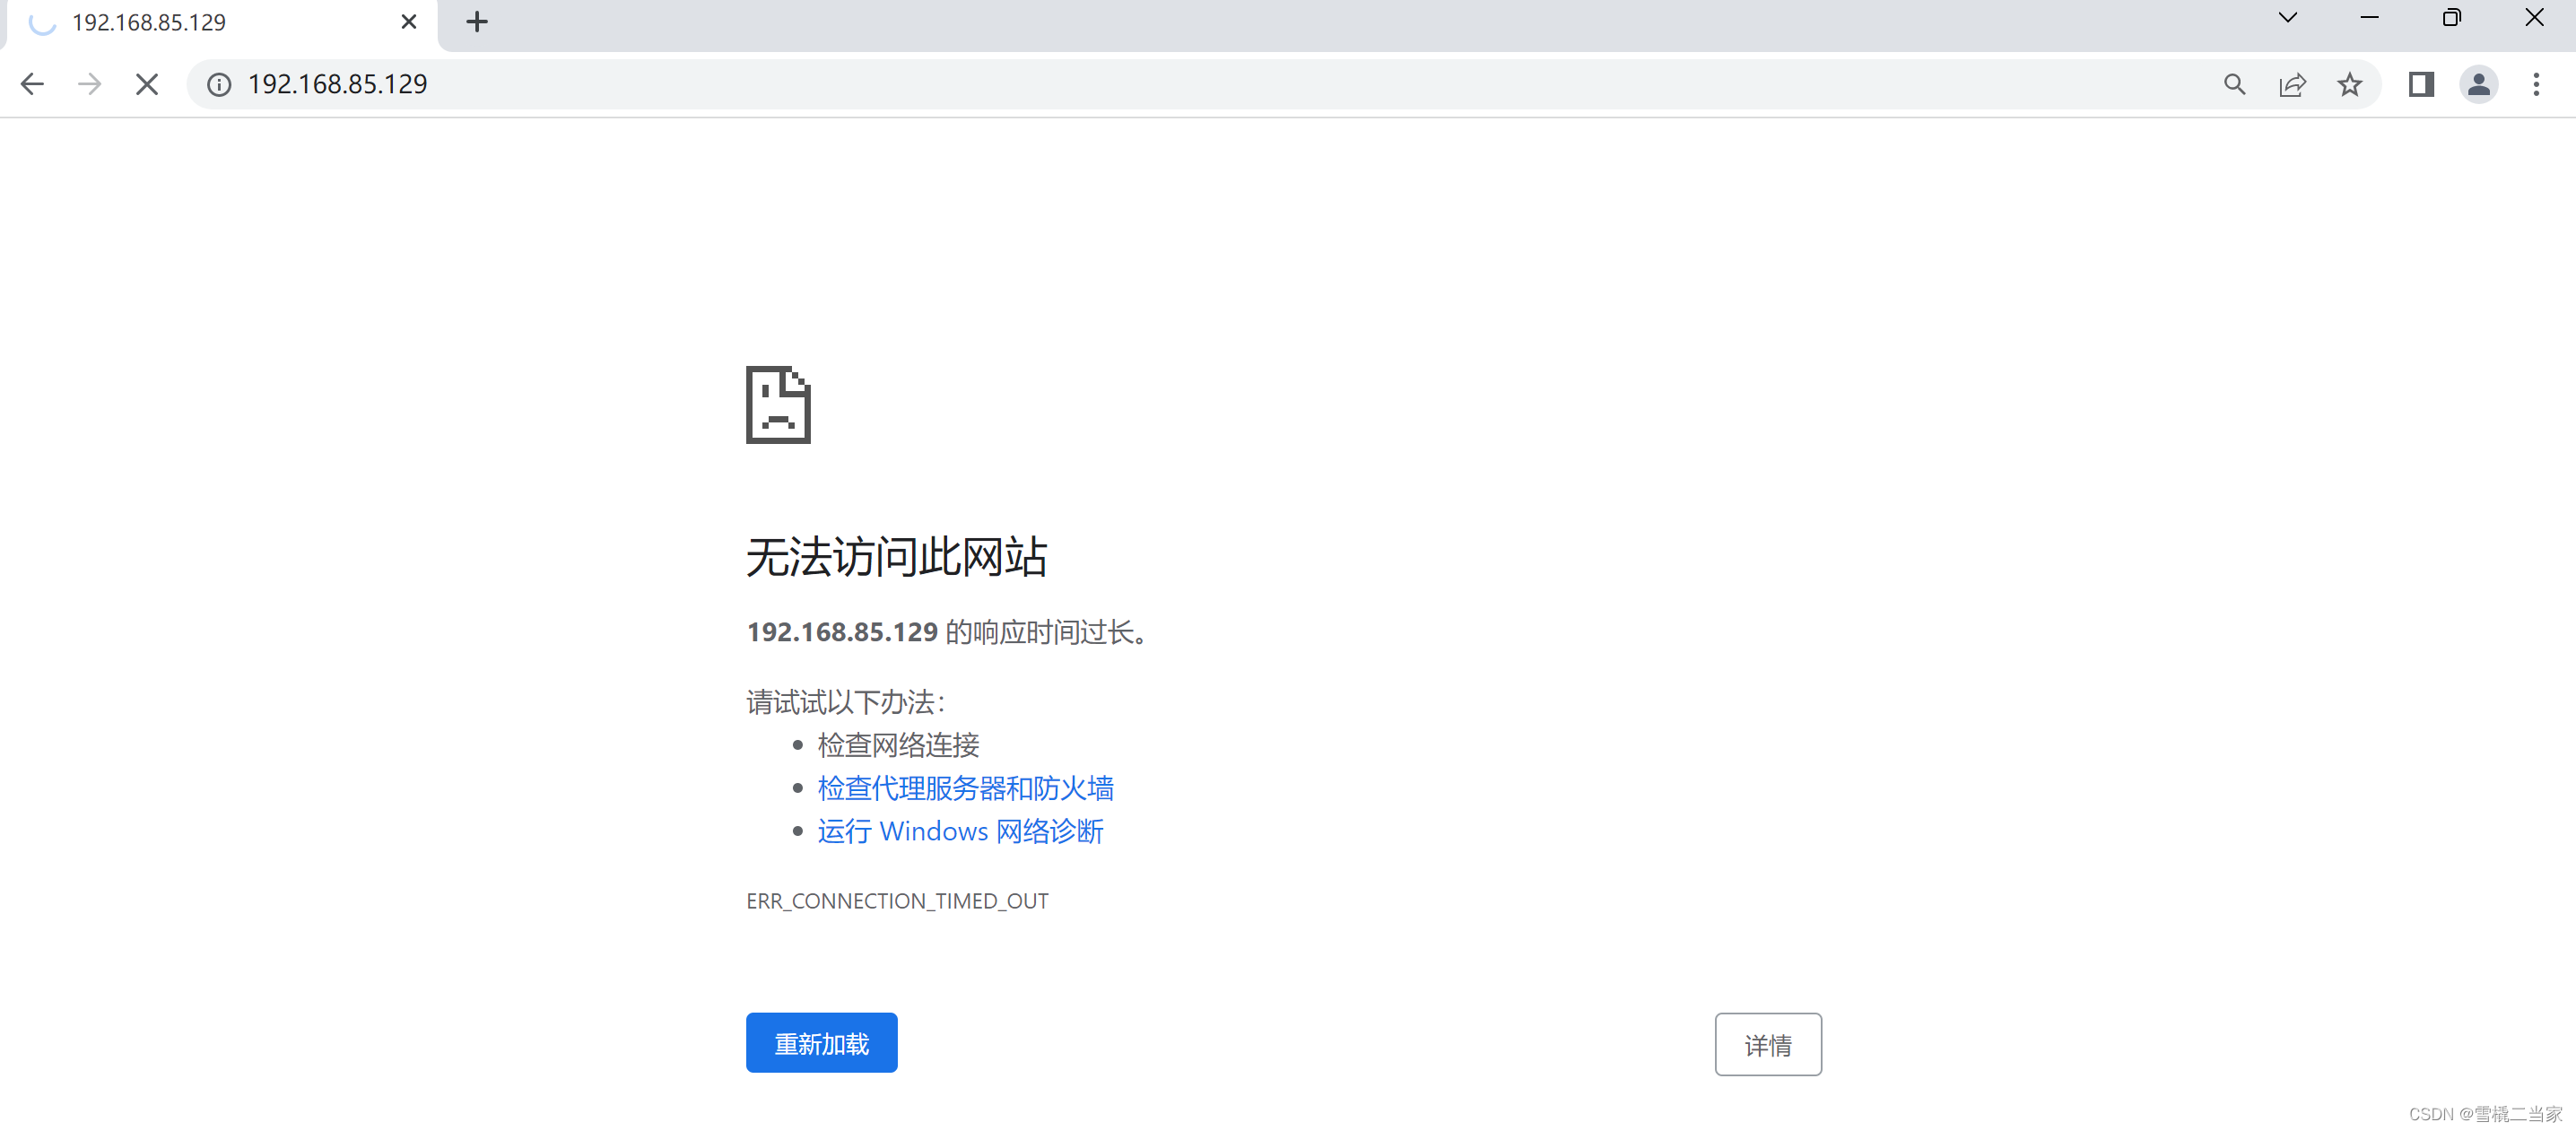
Task: Bookmark this tab with star icon
Action: click(2349, 85)
